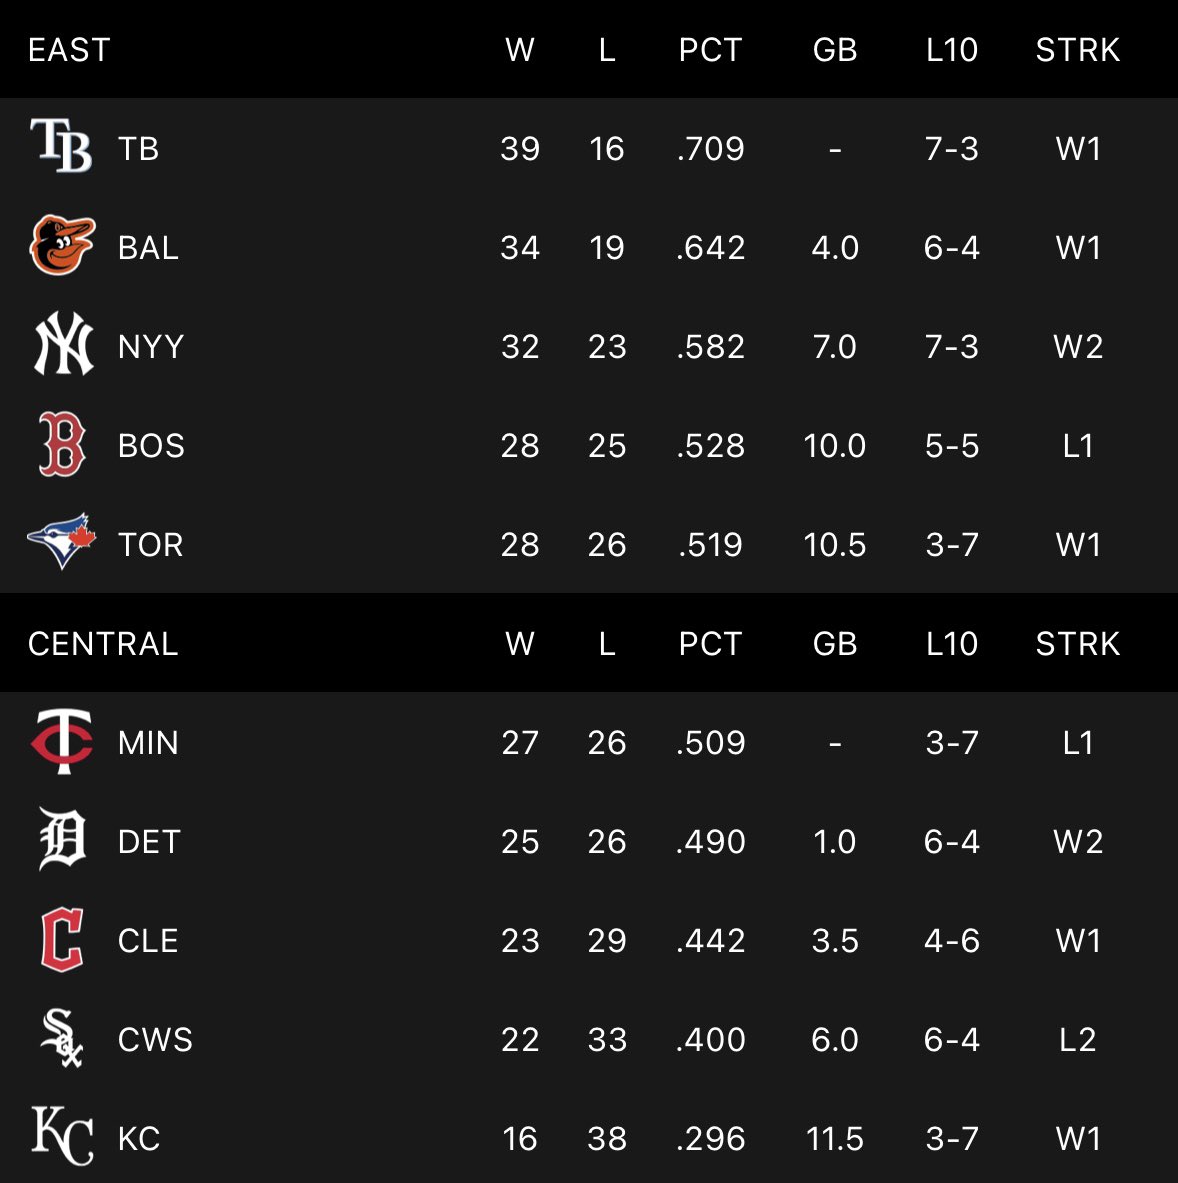Select the L10 header in CENTRAL table

click(952, 644)
